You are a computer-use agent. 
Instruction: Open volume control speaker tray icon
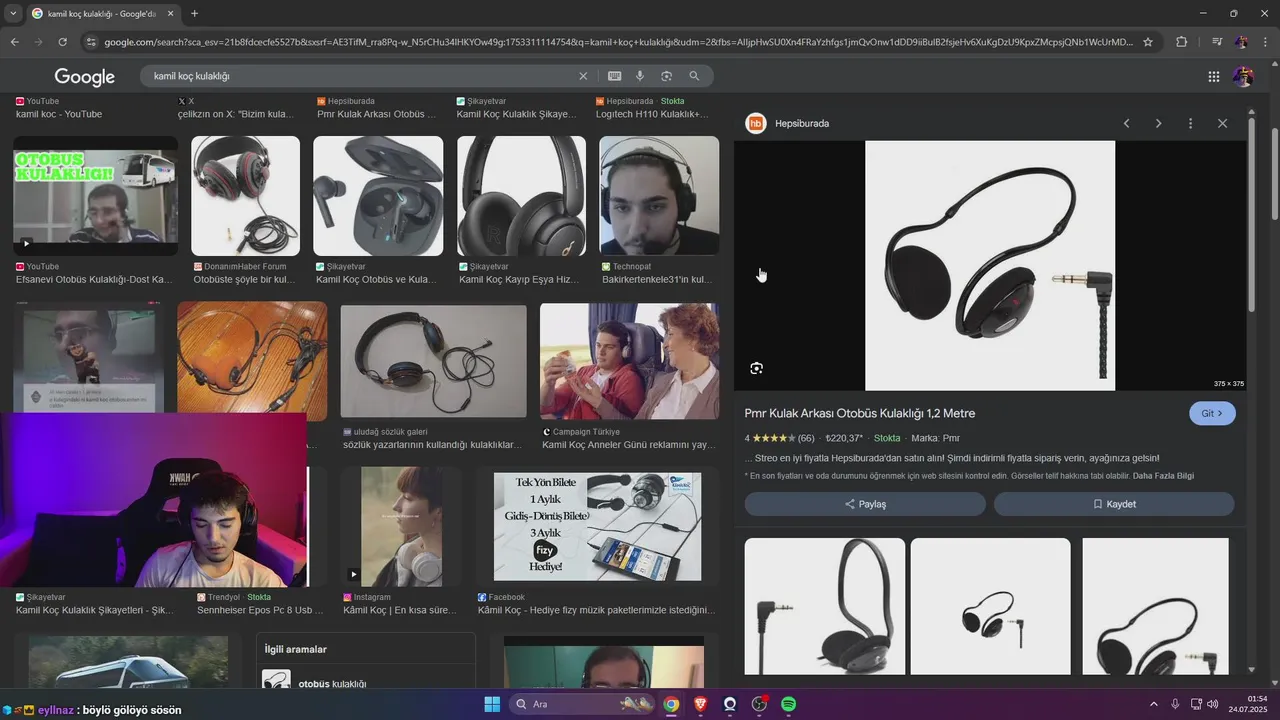coord(1213,704)
